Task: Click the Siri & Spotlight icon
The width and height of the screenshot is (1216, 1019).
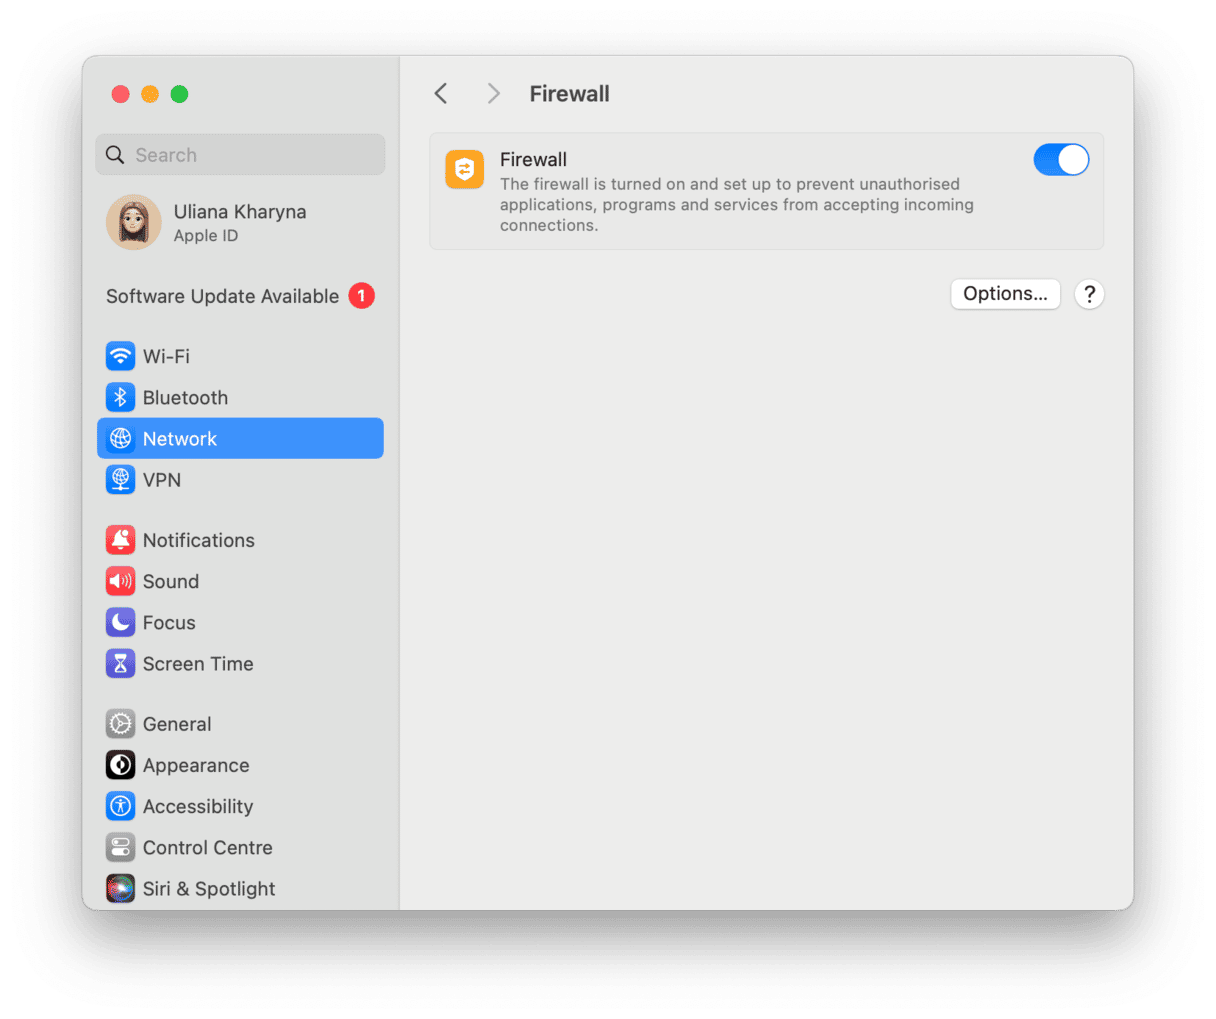Action: (120, 888)
